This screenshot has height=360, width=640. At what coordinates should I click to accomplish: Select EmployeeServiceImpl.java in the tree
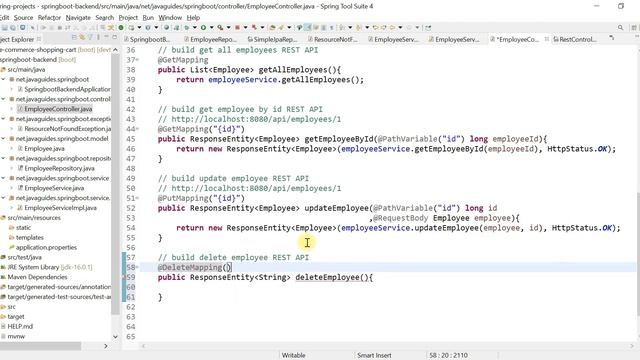point(60,208)
